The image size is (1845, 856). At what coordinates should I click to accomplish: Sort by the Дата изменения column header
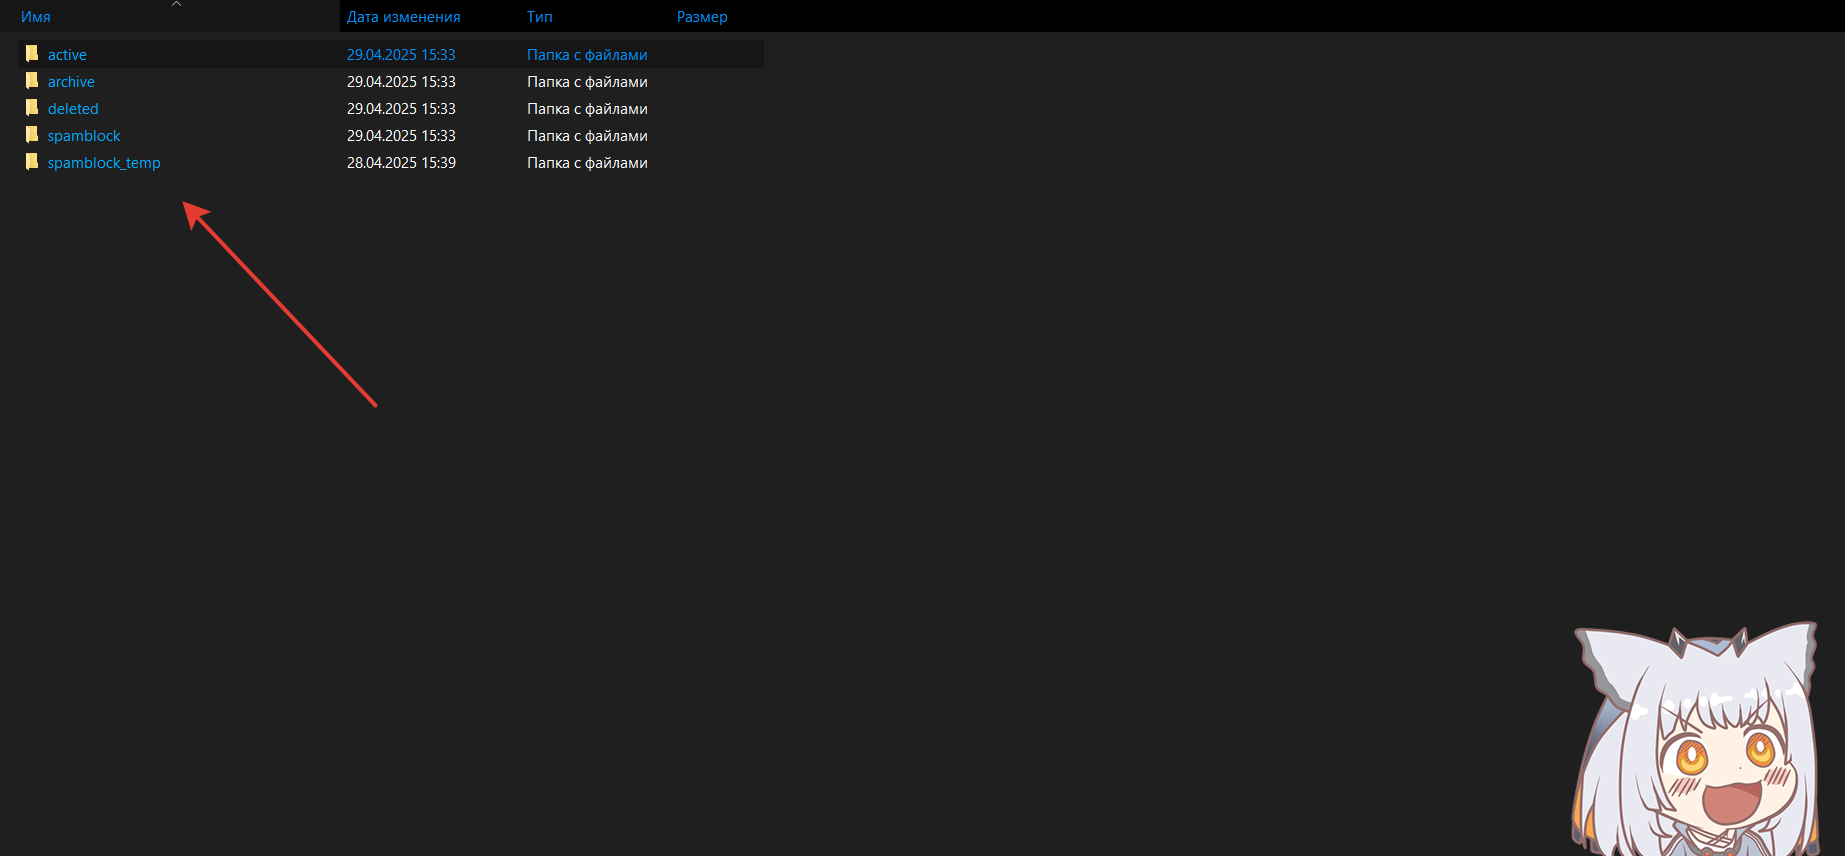[x=403, y=17]
